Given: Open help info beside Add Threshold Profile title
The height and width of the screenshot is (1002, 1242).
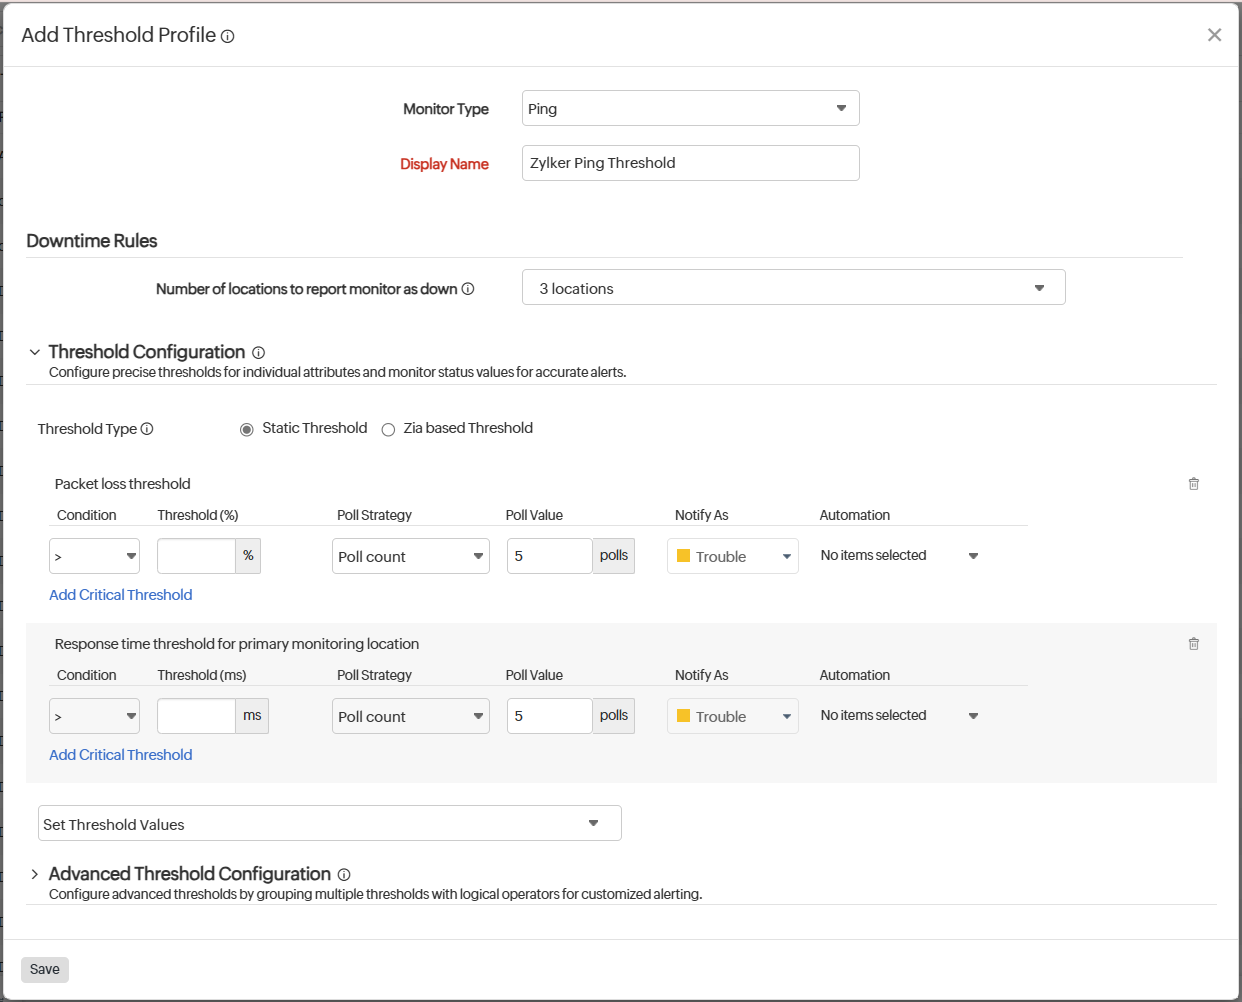Looking at the screenshot, I should [x=227, y=36].
